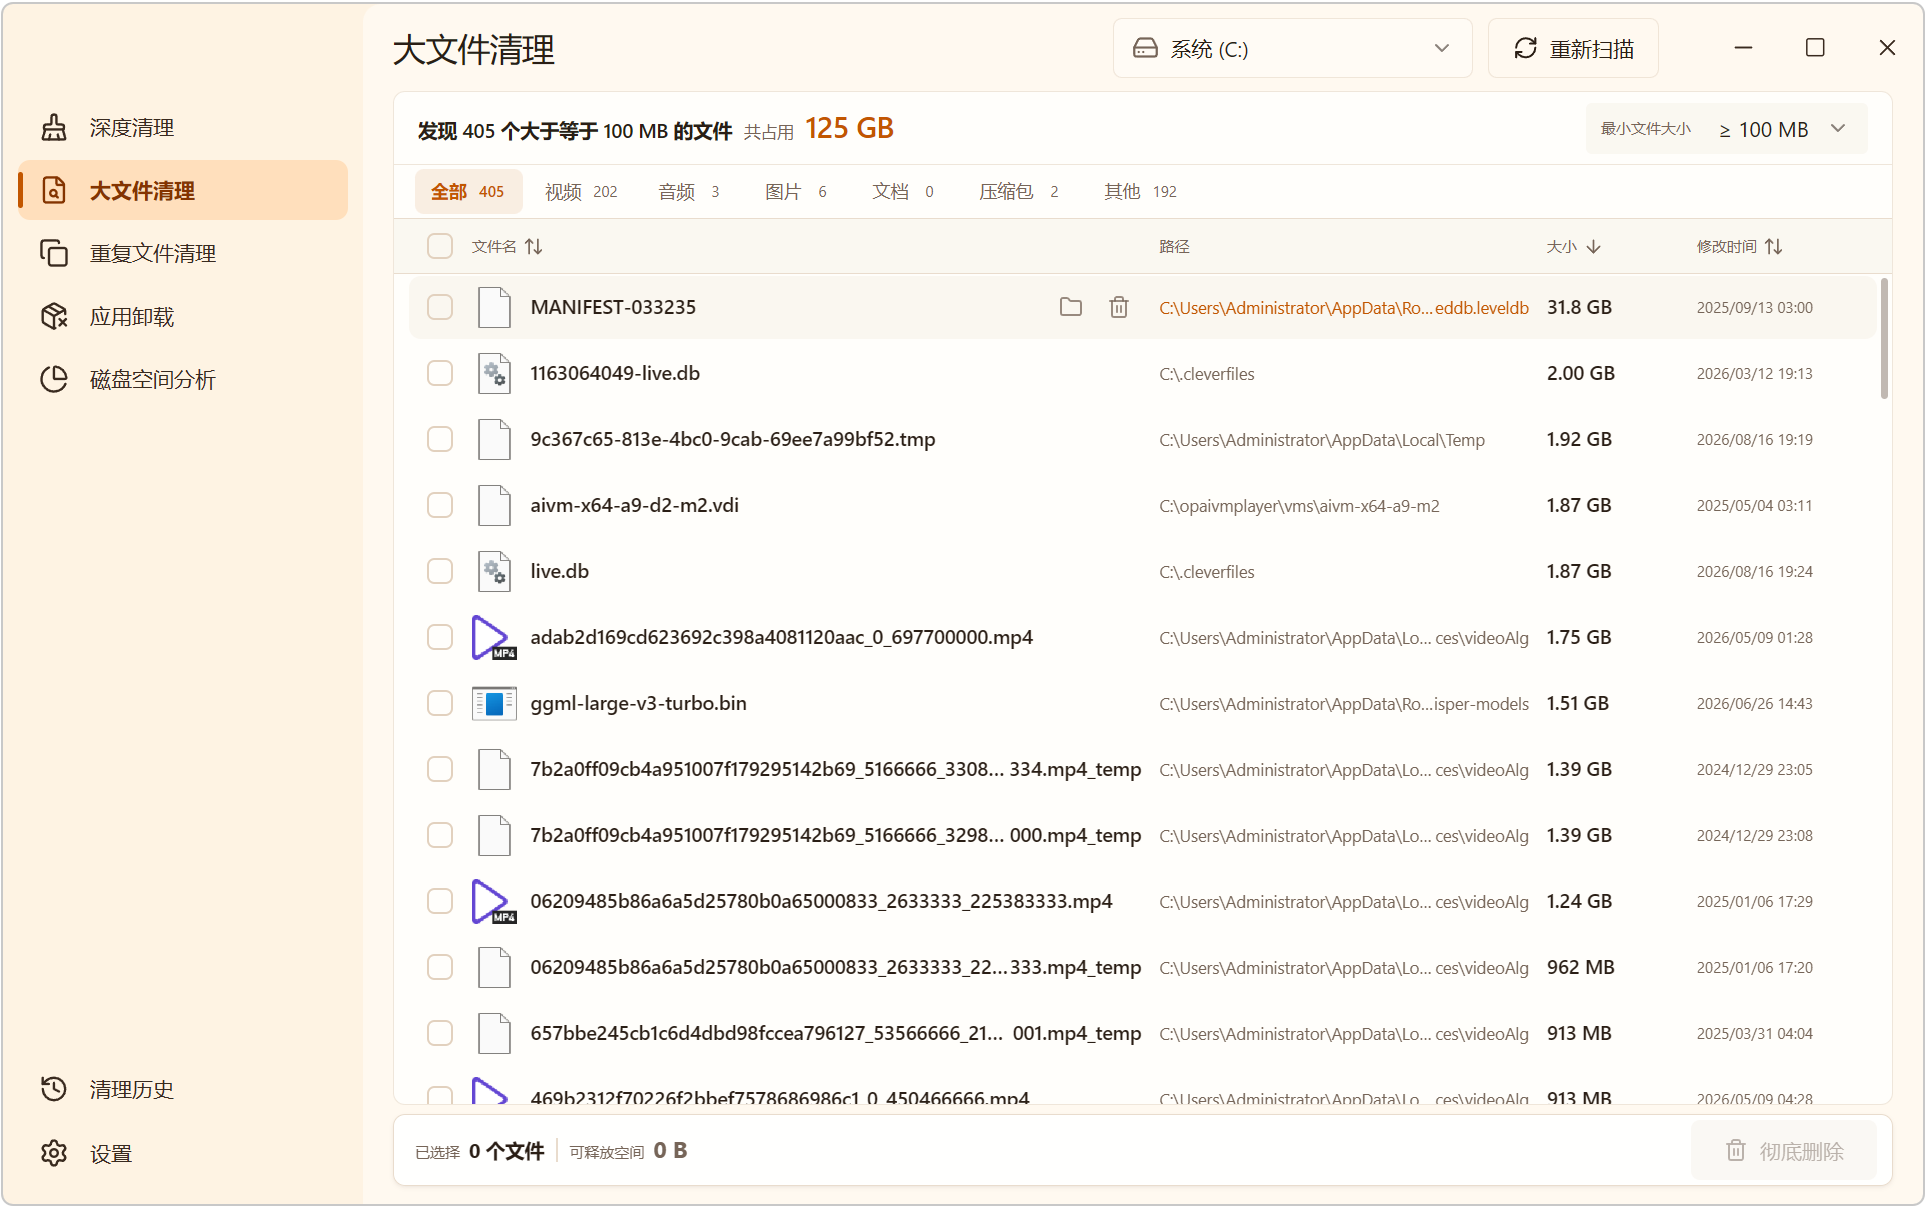This screenshot has height=1207, width=1926.
Task: Click trash icon on MANIFEST-033235 row
Action: click(x=1119, y=307)
